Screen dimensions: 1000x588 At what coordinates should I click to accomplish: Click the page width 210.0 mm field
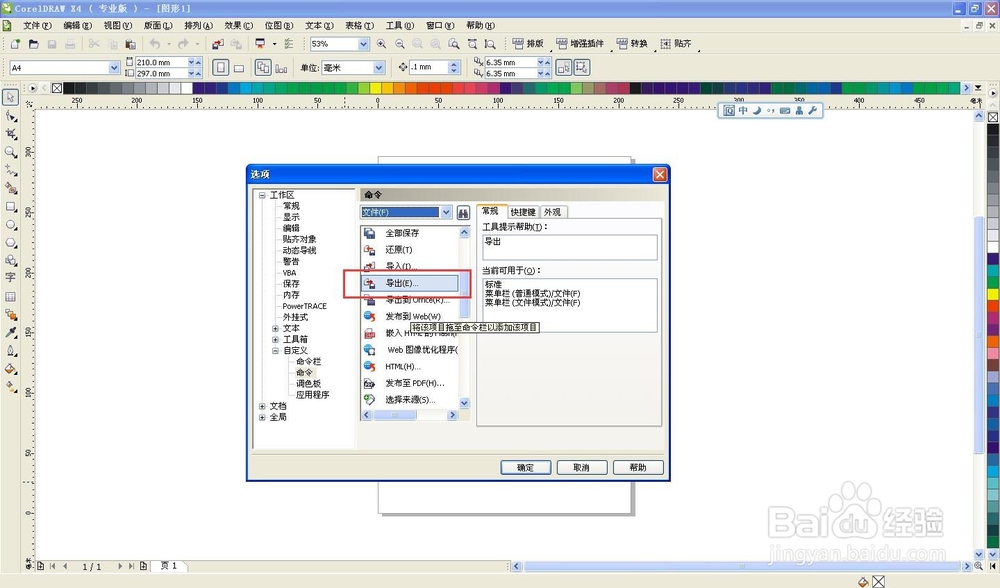[162, 62]
